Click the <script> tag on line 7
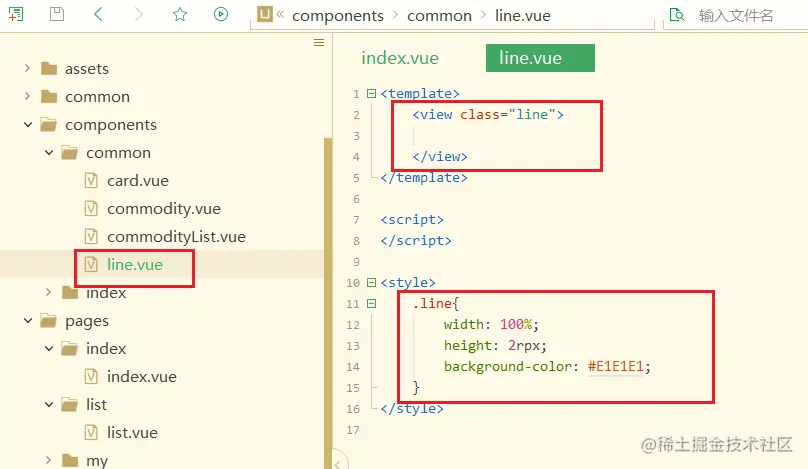Screen dimensions: 808x469 pyautogui.click(x=412, y=220)
